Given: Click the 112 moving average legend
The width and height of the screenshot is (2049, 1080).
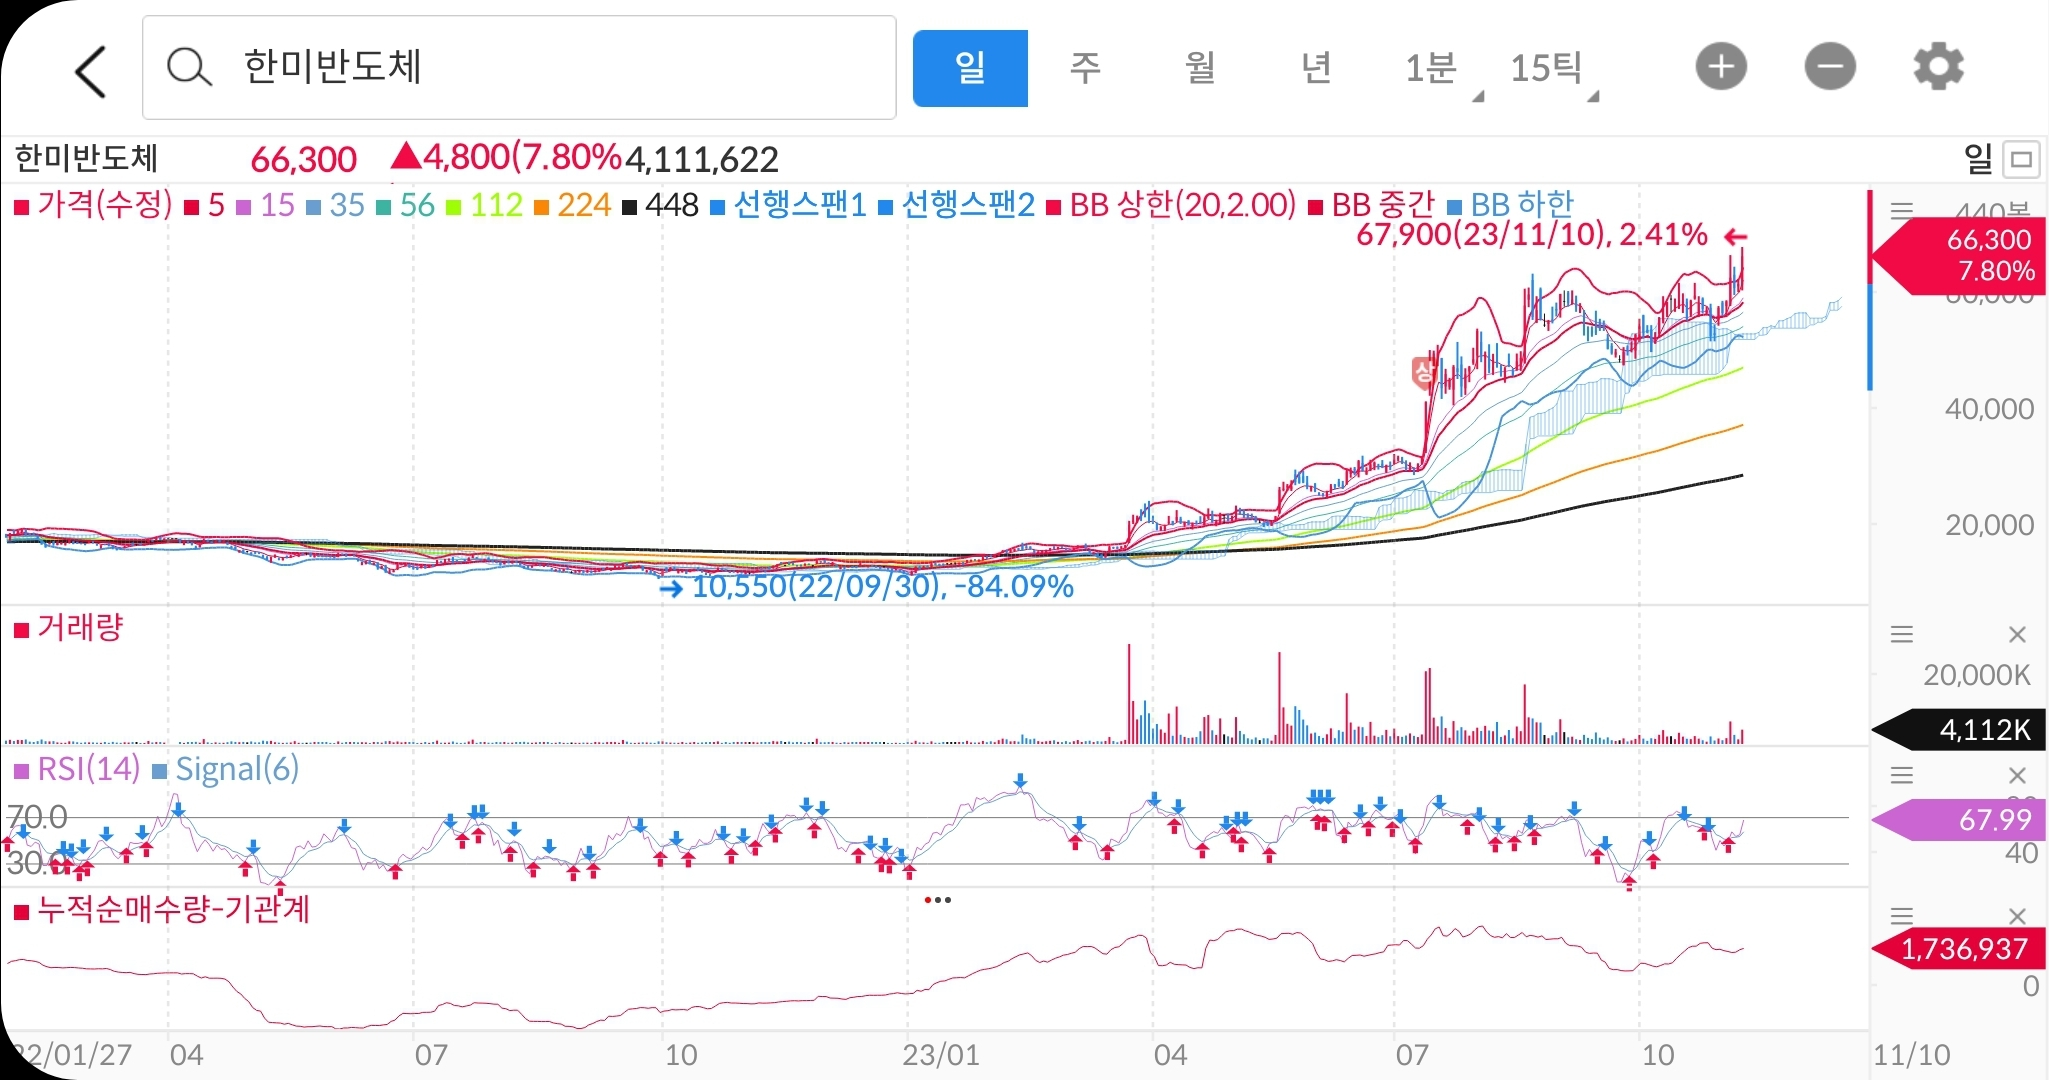Looking at the screenshot, I should [x=485, y=206].
